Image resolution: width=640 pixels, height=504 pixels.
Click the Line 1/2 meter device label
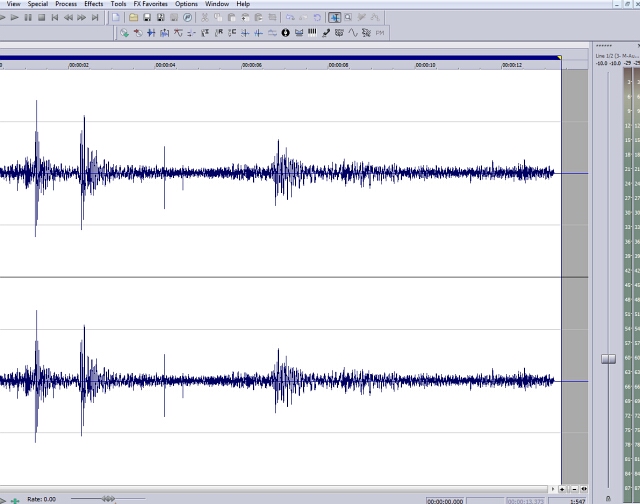pyautogui.click(x=617, y=56)
